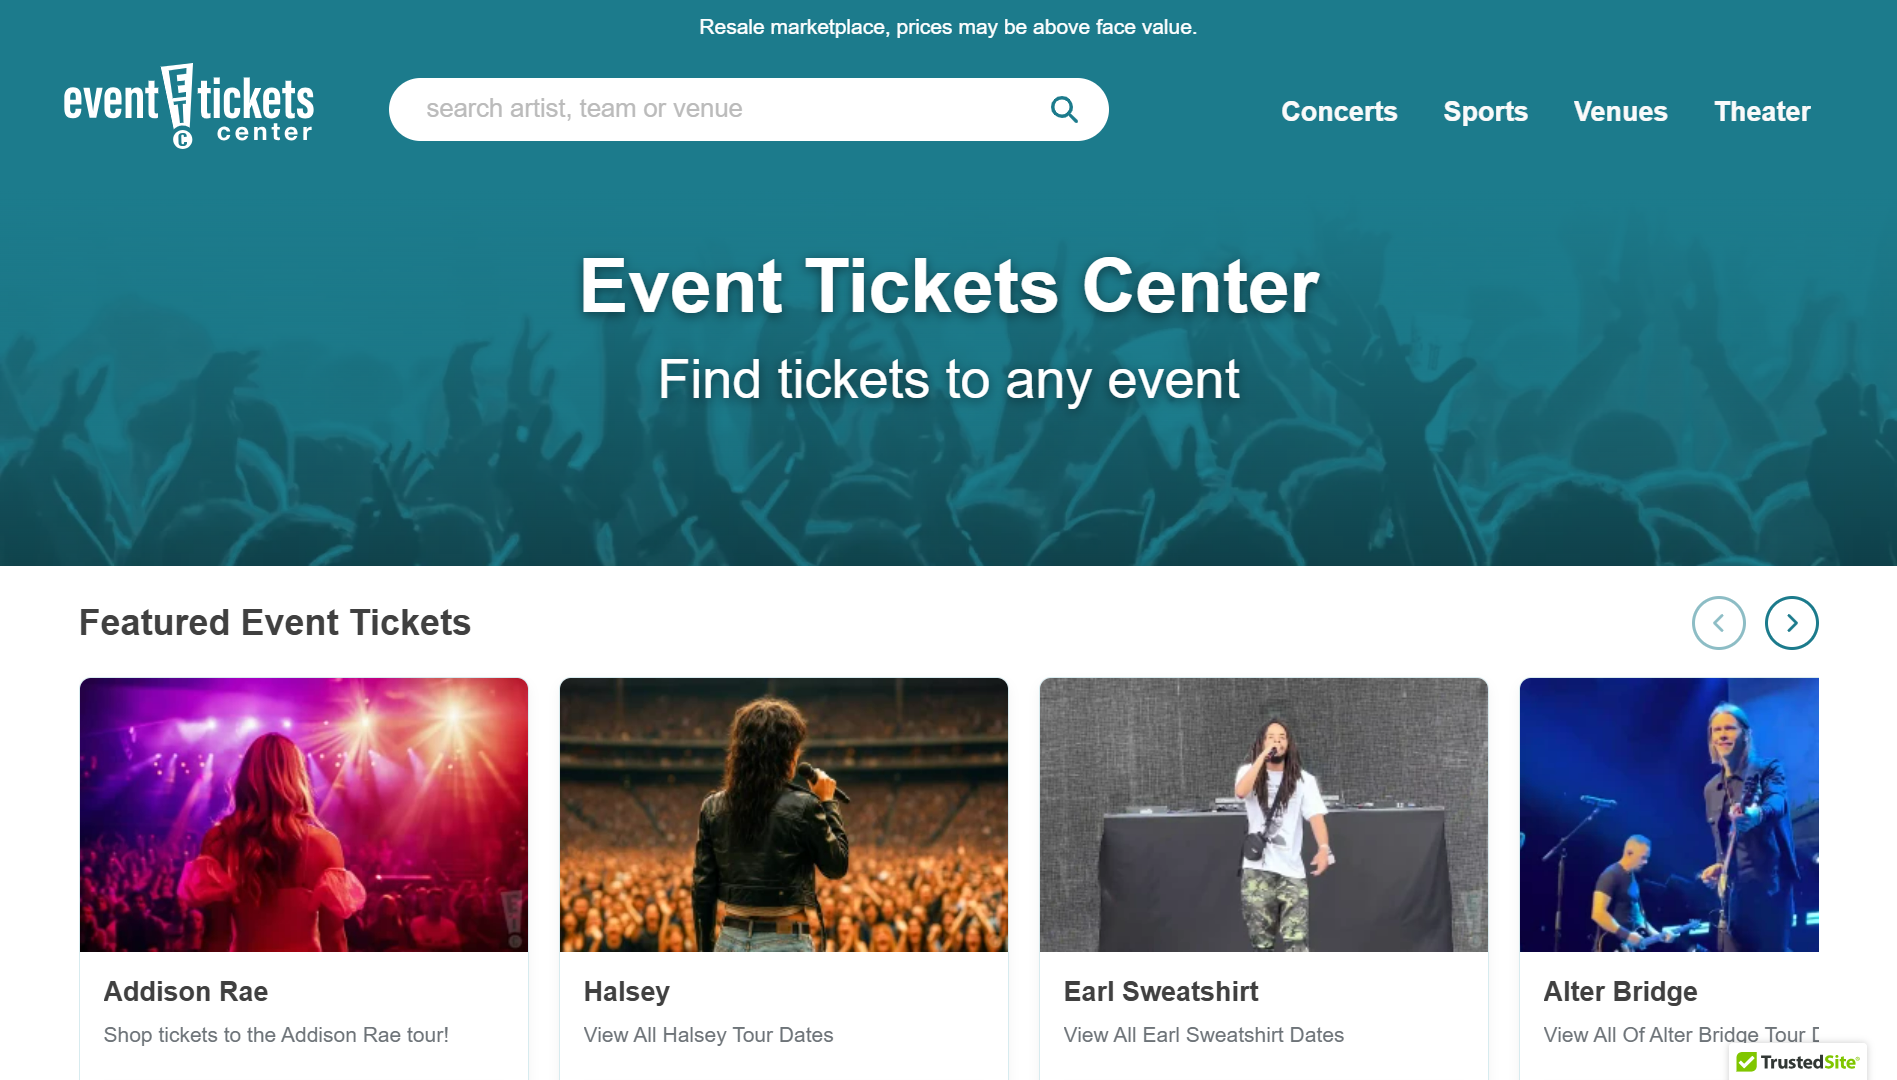Show next featured events with right arrow
1897x1080 pixels.
(x=1791, y=623)
